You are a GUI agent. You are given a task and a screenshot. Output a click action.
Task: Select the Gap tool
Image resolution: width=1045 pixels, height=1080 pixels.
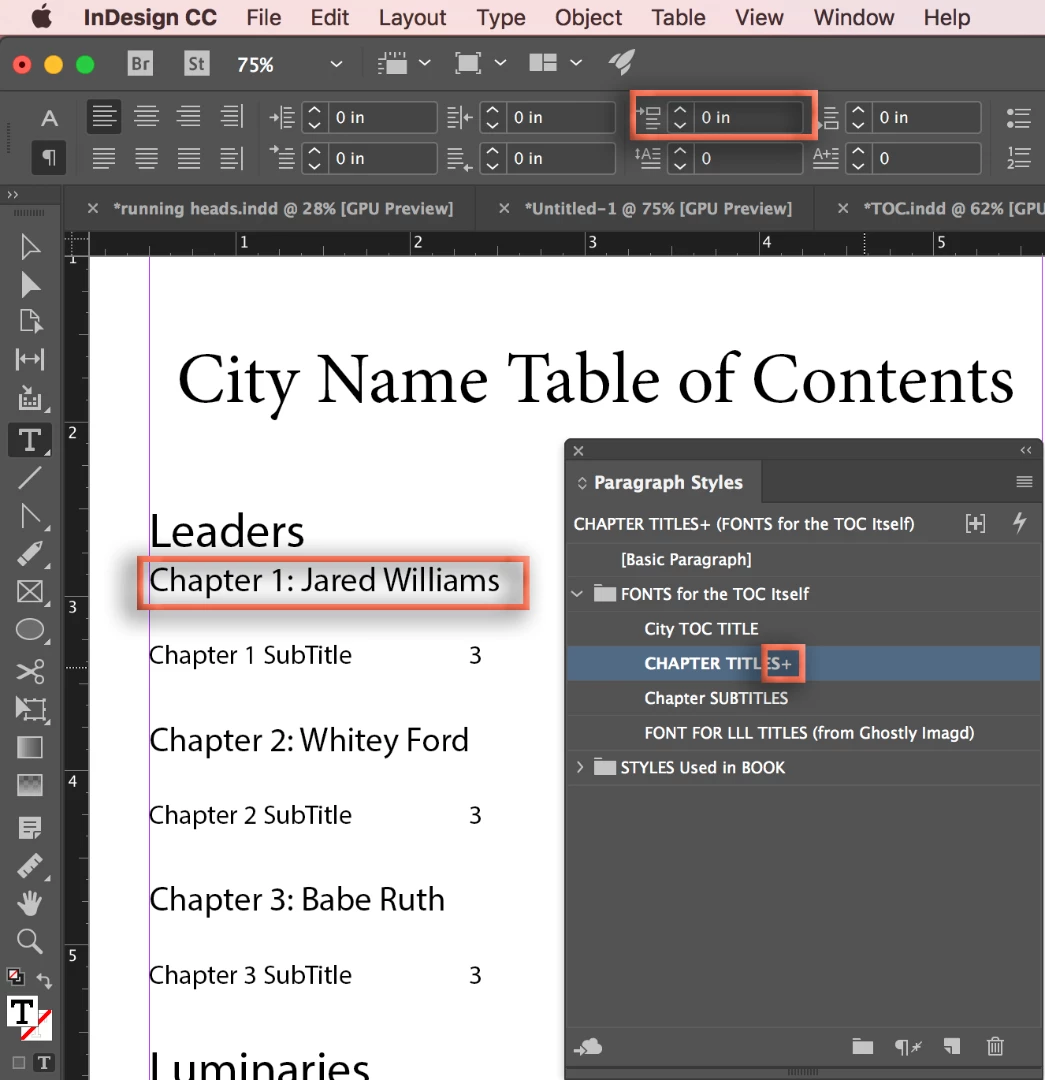(30, 359)
